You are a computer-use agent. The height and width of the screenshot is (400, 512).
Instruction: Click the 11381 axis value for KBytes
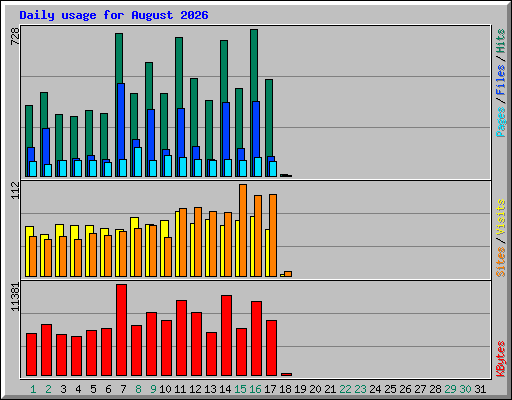pyautogui.click(x=15, y=297)
